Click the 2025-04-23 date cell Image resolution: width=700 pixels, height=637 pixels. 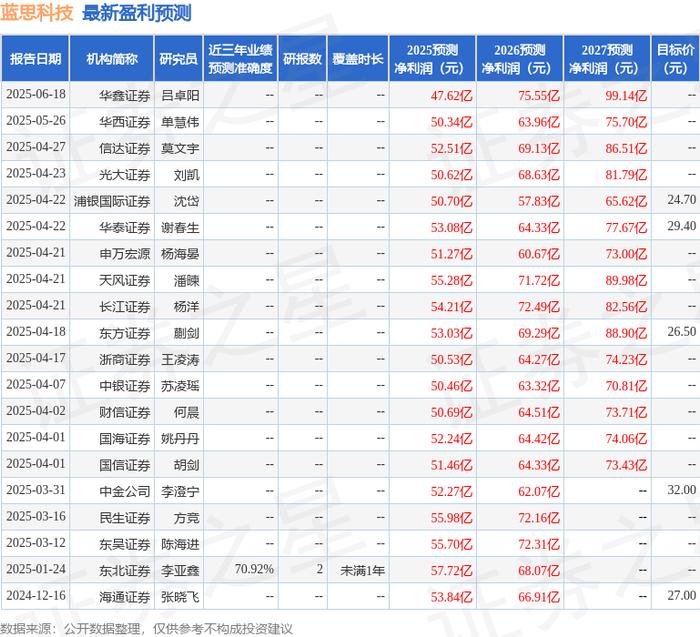click(36, 174)
